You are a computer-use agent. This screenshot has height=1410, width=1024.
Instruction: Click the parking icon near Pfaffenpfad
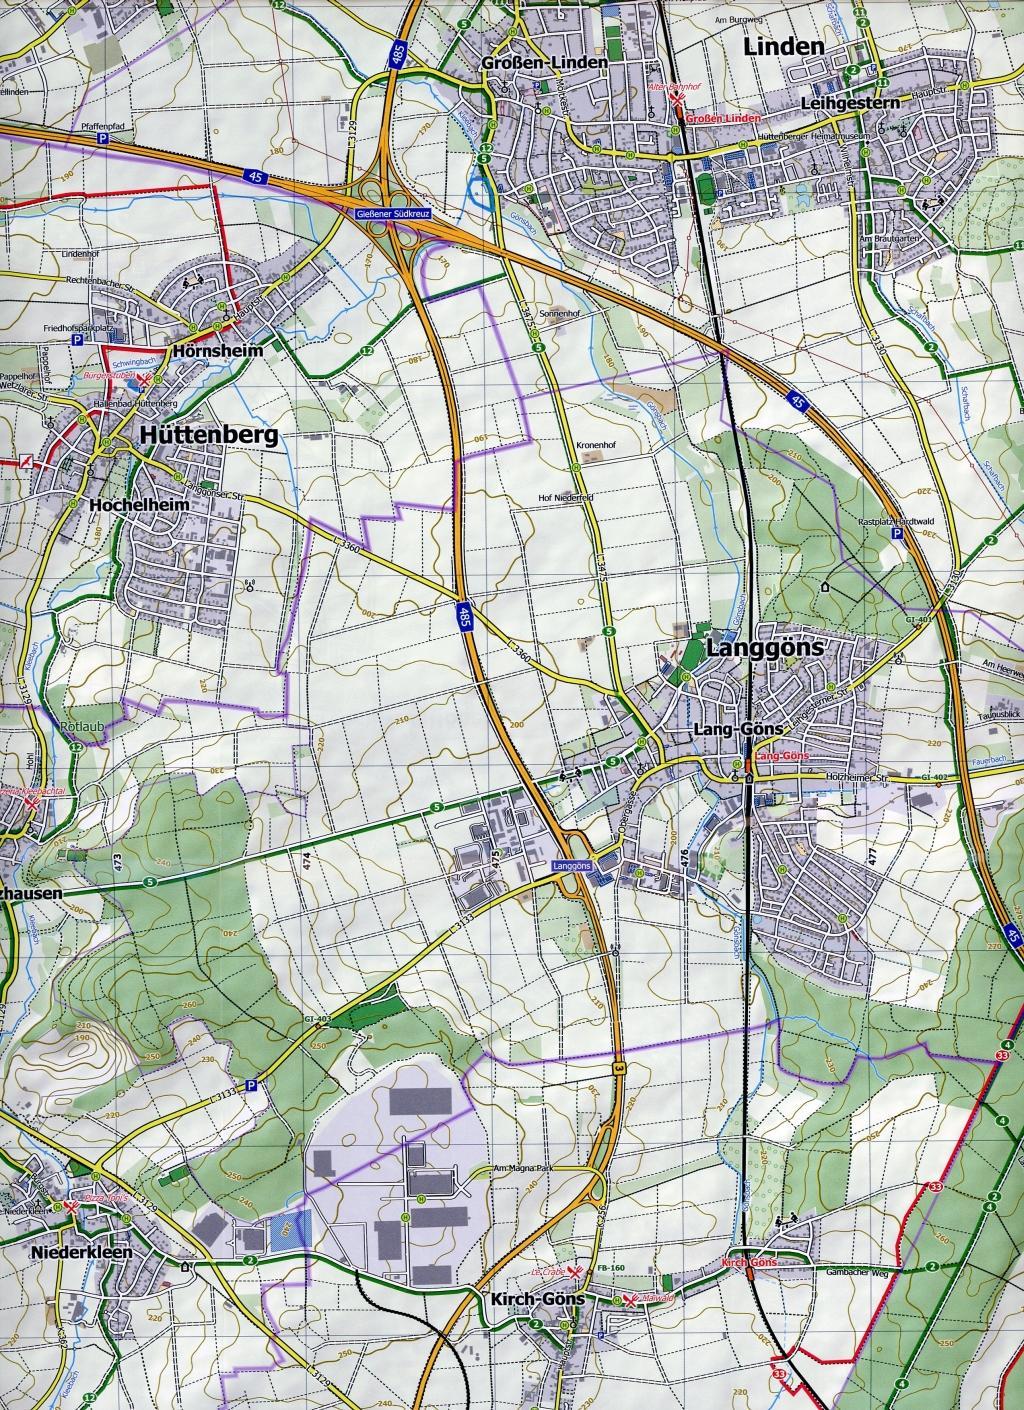(x=102, y=143)
